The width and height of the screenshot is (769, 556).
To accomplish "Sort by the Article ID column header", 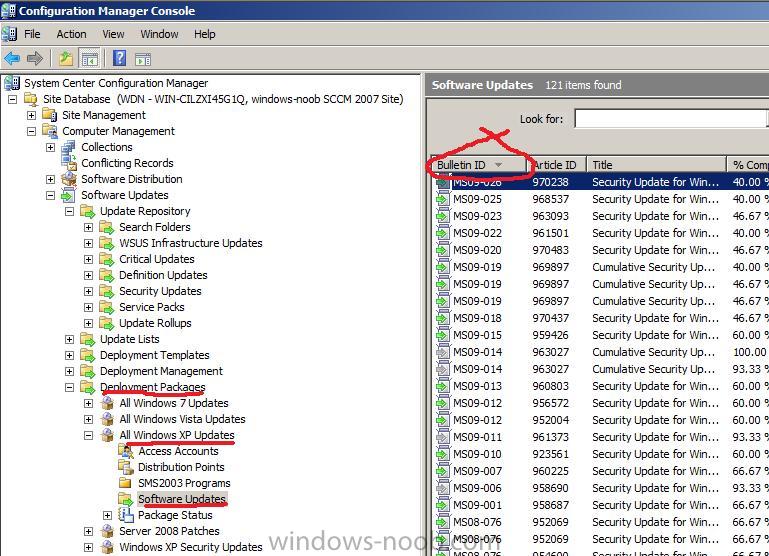I will [x=557, y=165].
